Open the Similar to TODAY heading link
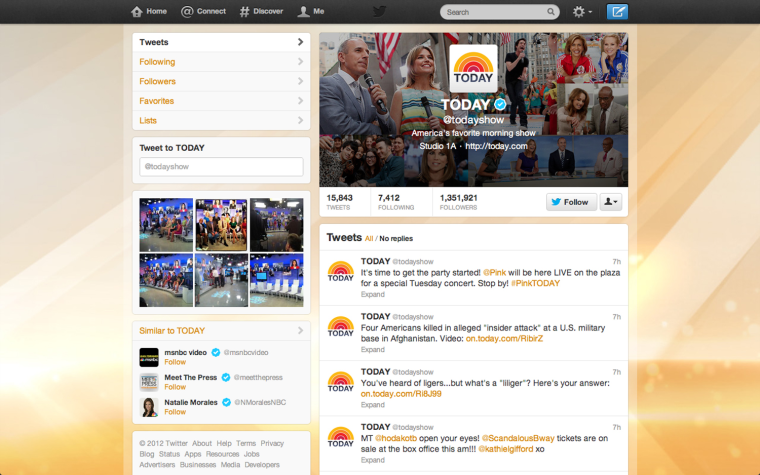The height and width of the screenshot is (475, 760). [172, 331]
